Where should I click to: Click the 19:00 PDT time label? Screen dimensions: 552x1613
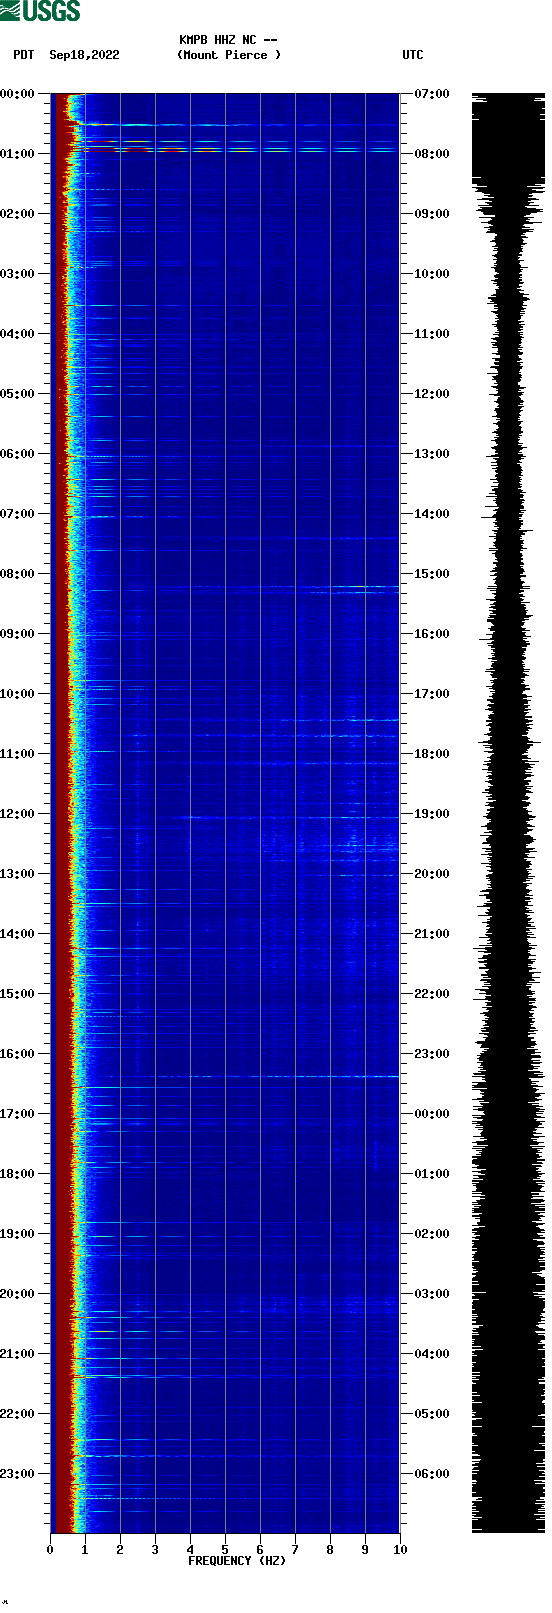18,1234
